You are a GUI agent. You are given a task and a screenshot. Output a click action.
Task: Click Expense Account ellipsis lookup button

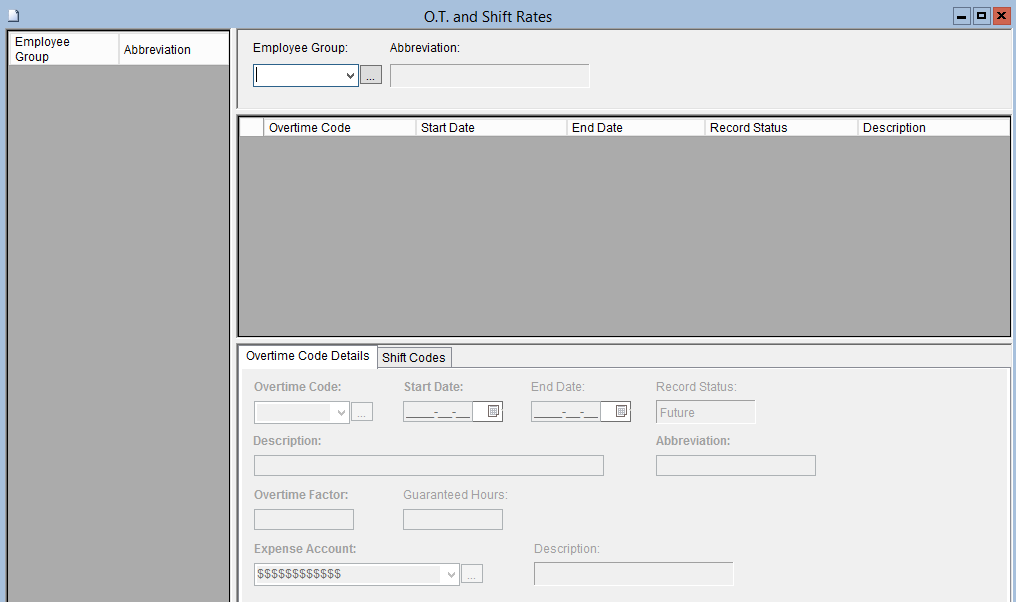(x=472, y=574)
